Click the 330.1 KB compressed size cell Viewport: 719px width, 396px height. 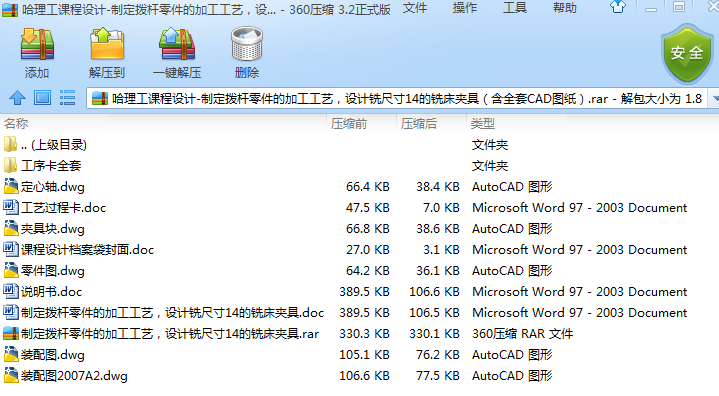click(x=434, y=334)
